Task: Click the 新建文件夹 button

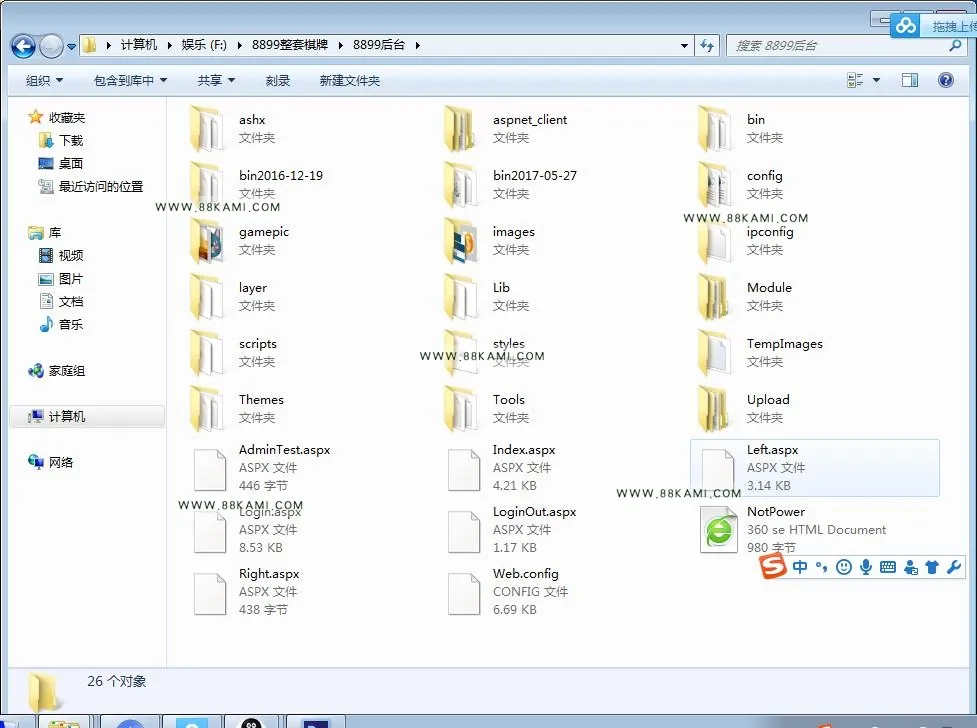Action: click(350, 80)
